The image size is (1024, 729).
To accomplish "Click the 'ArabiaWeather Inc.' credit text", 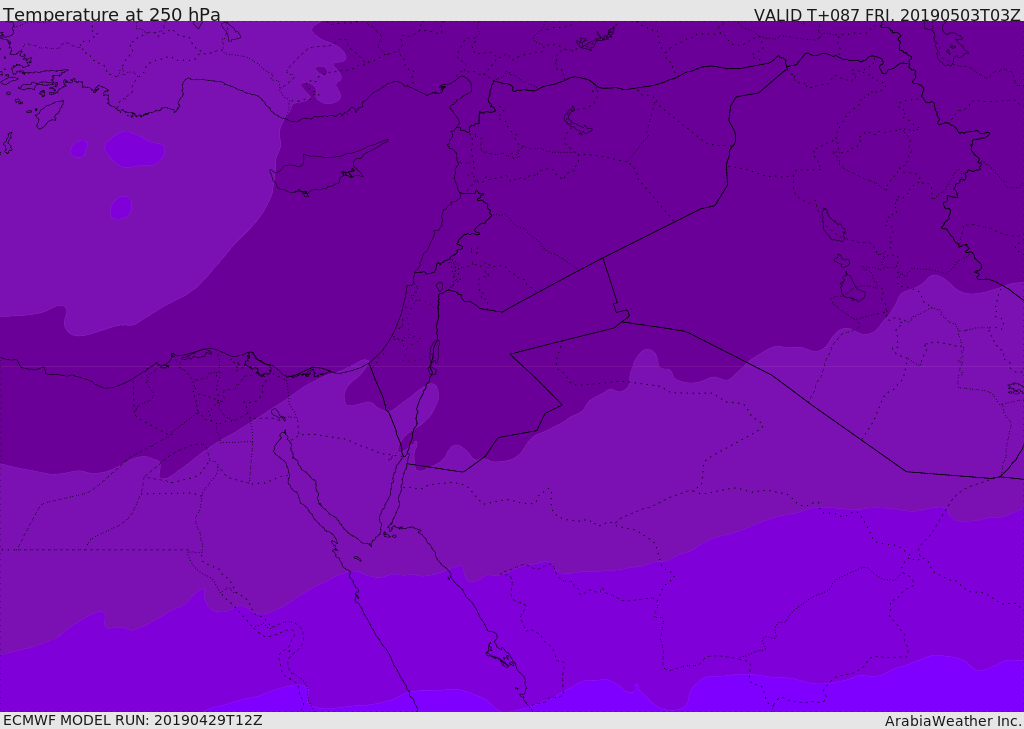I will point(954,721).
